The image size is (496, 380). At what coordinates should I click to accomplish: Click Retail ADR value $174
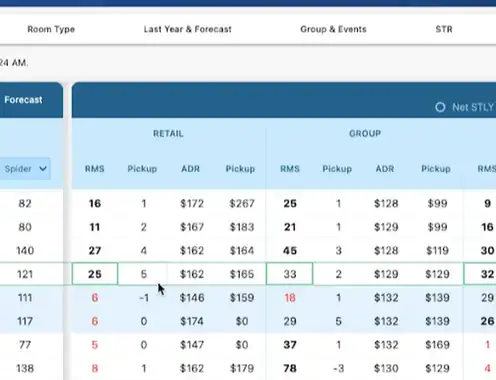pos(192,321)
